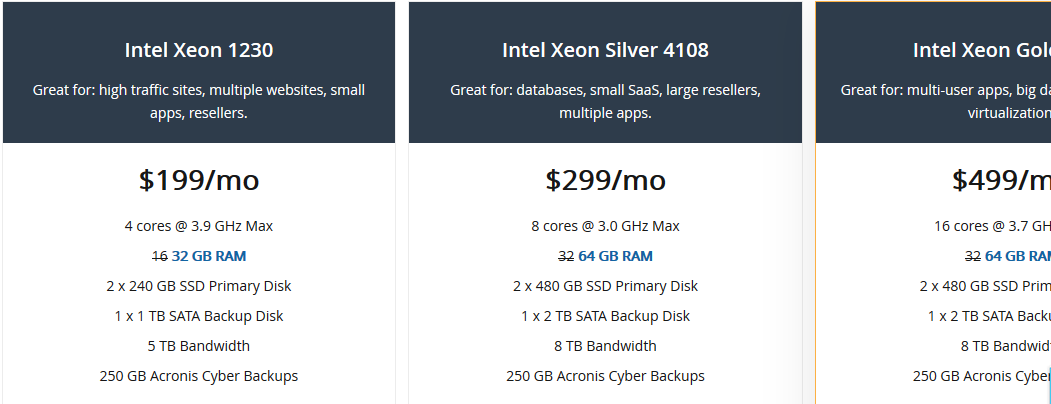Screen dimensions: 1051x404
Task: Click '1 x 1 TB SATA Backup Disk'
Action: pyautogui.click(x=198, y=316)
